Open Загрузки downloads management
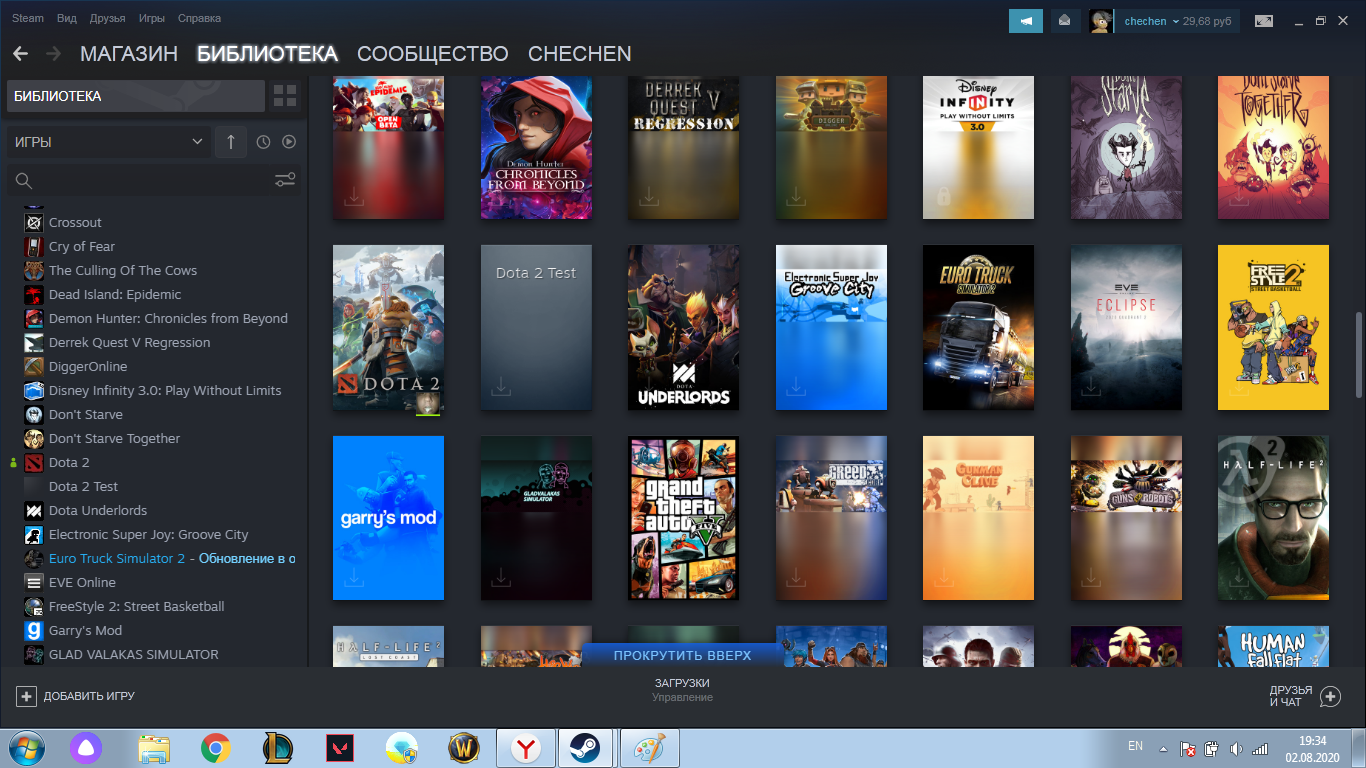This screenshot has width=1366, height=768. 682,689
